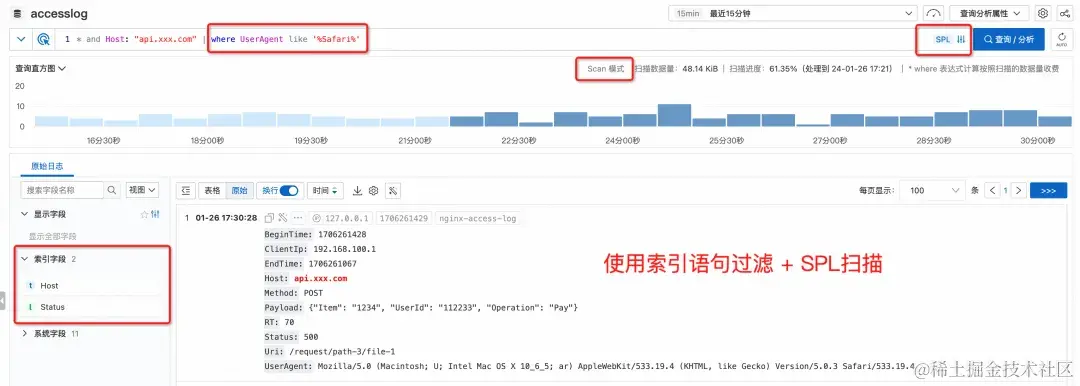
Task: Click the nginx-access-log topic tag
Action: tap(476, 218)
